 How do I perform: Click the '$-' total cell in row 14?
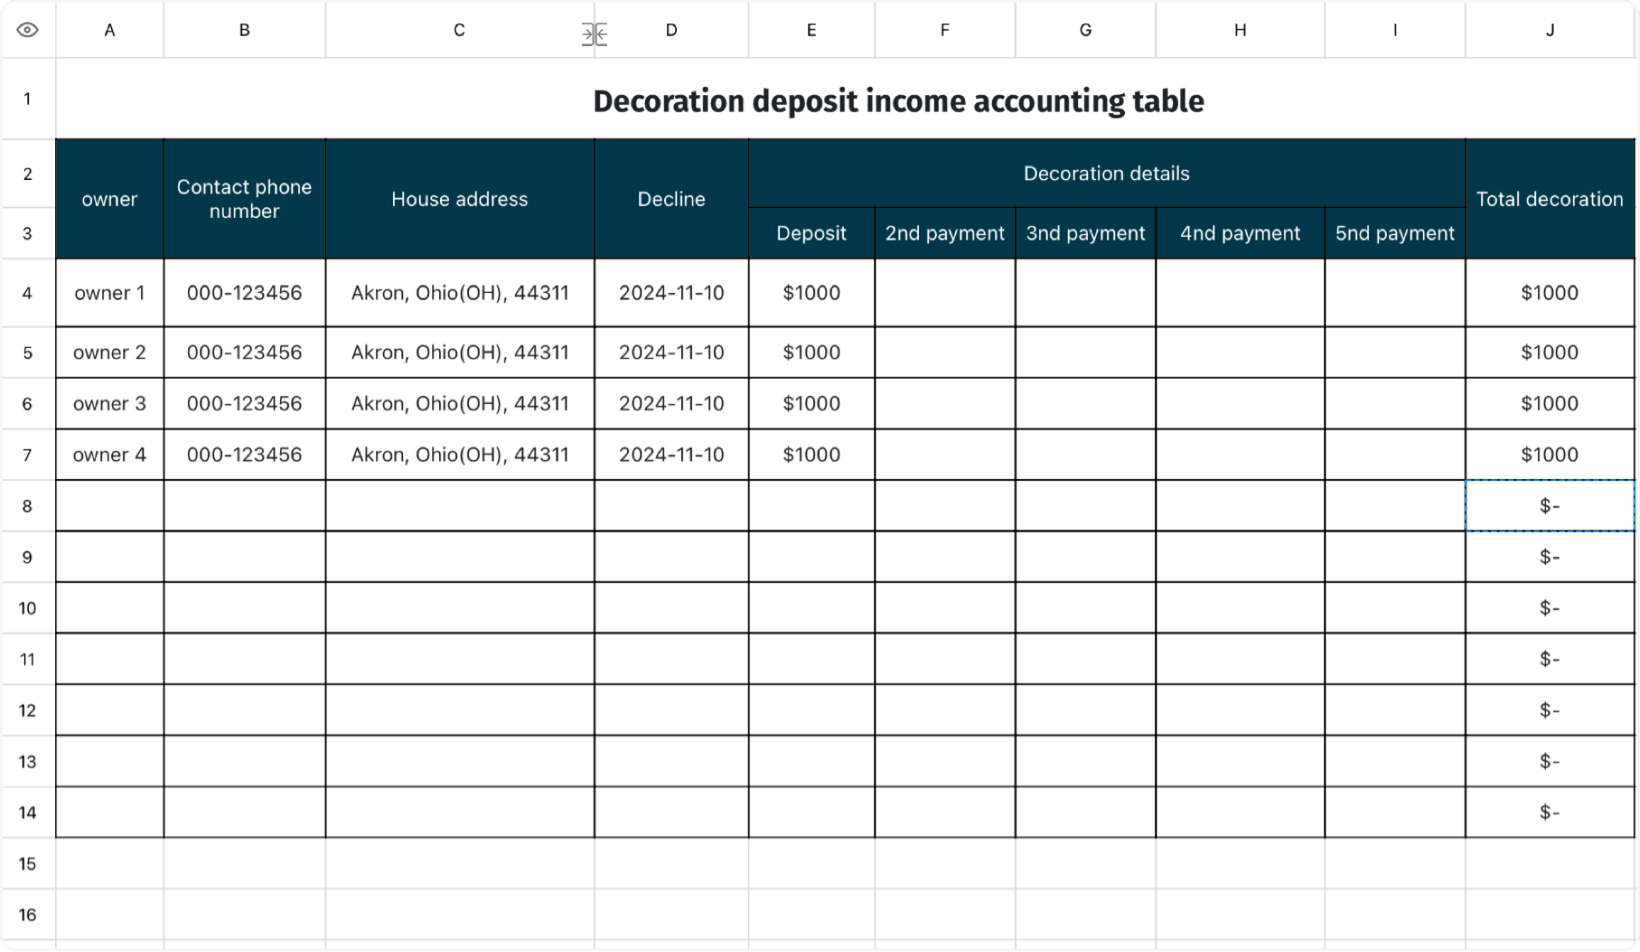tap(1550, 812)
